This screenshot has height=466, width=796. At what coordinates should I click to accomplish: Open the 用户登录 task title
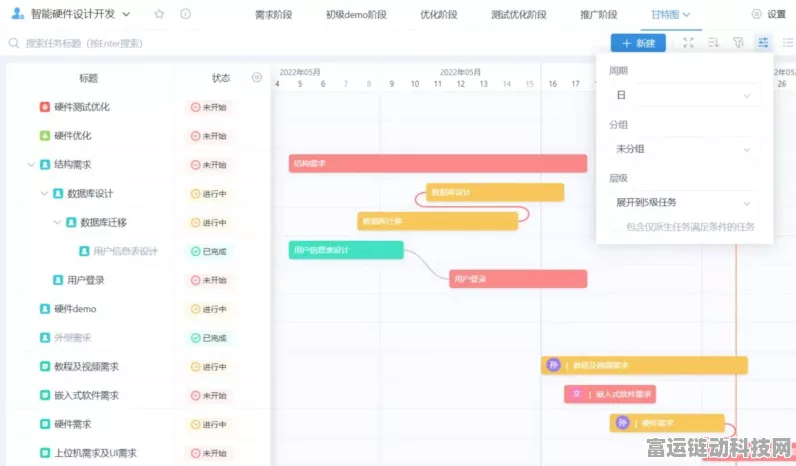pos(86,280)
